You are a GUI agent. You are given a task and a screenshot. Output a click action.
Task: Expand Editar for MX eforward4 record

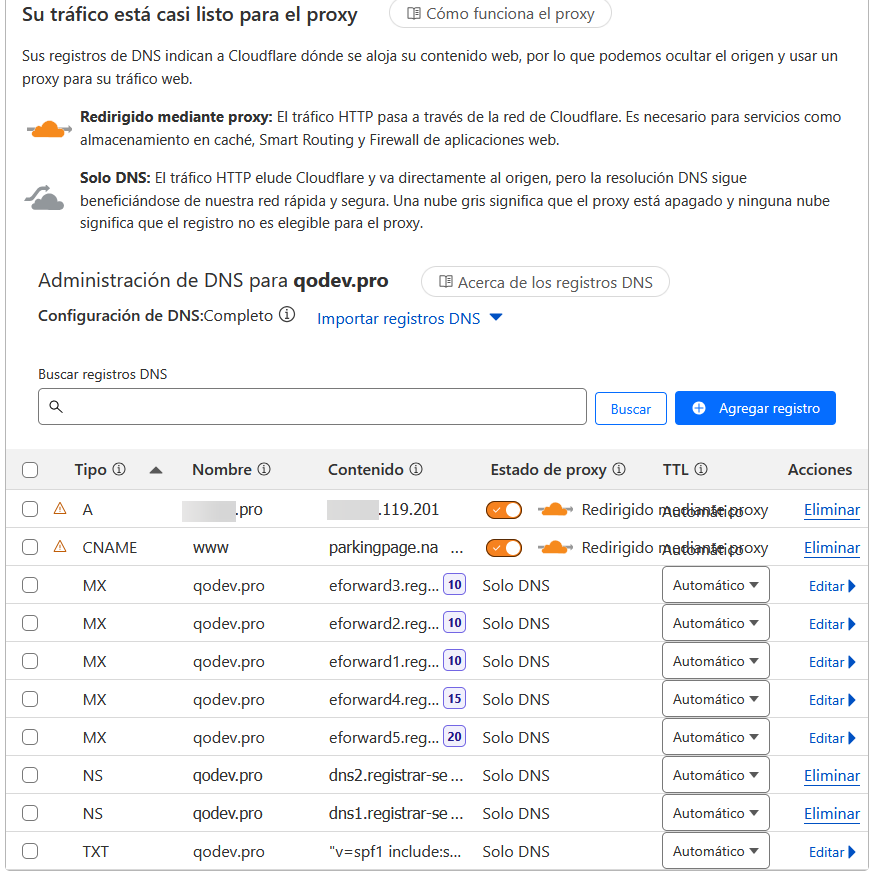click(832, 700)
